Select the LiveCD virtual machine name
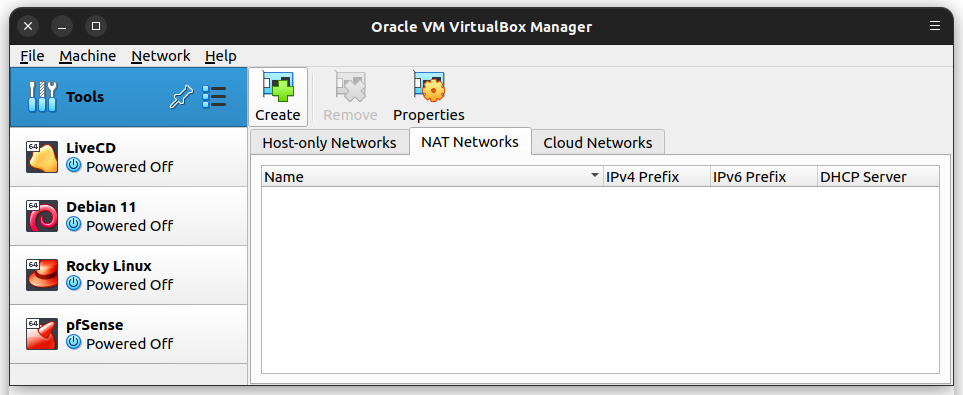The height and width of the screenshot is (395, 963). pos(91,148)
